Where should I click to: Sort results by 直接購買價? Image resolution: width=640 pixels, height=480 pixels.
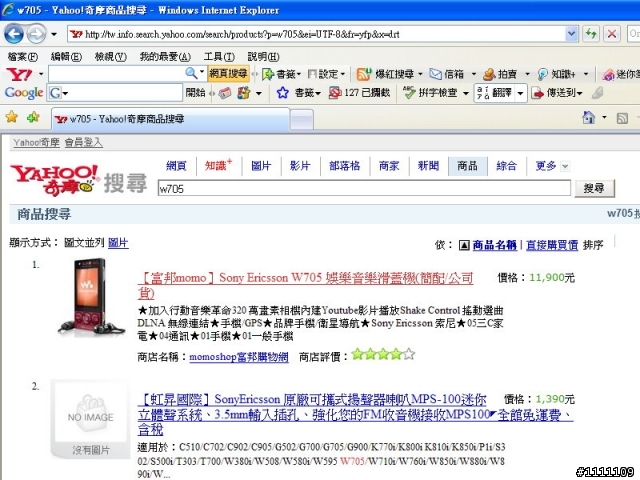(552, 245)
